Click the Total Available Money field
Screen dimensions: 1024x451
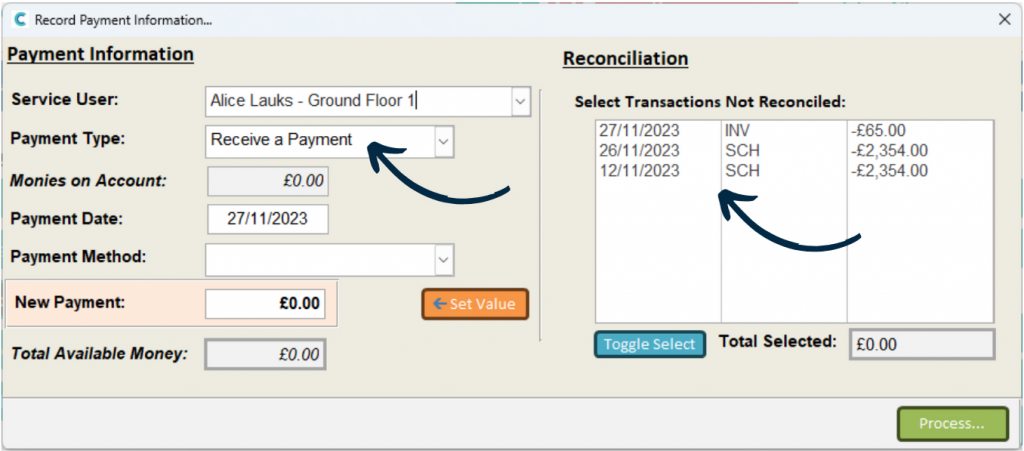coord(265,354)
